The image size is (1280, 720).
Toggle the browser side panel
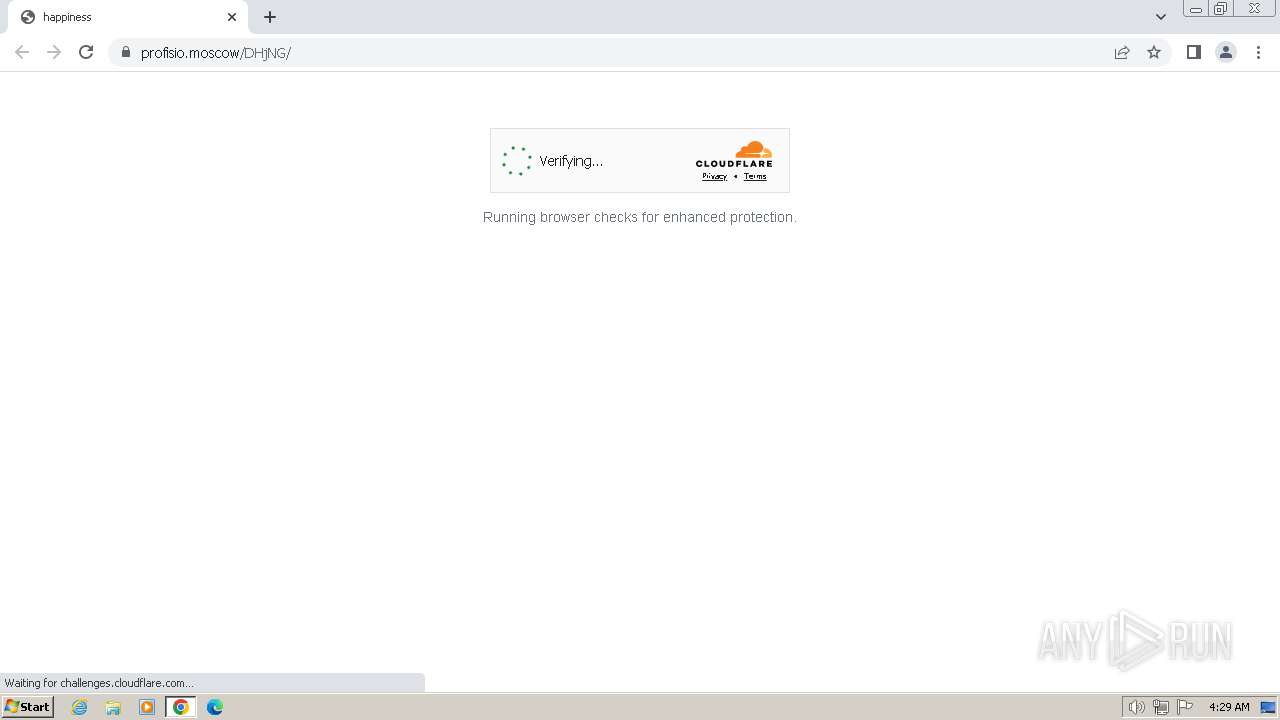point(1193,52)
